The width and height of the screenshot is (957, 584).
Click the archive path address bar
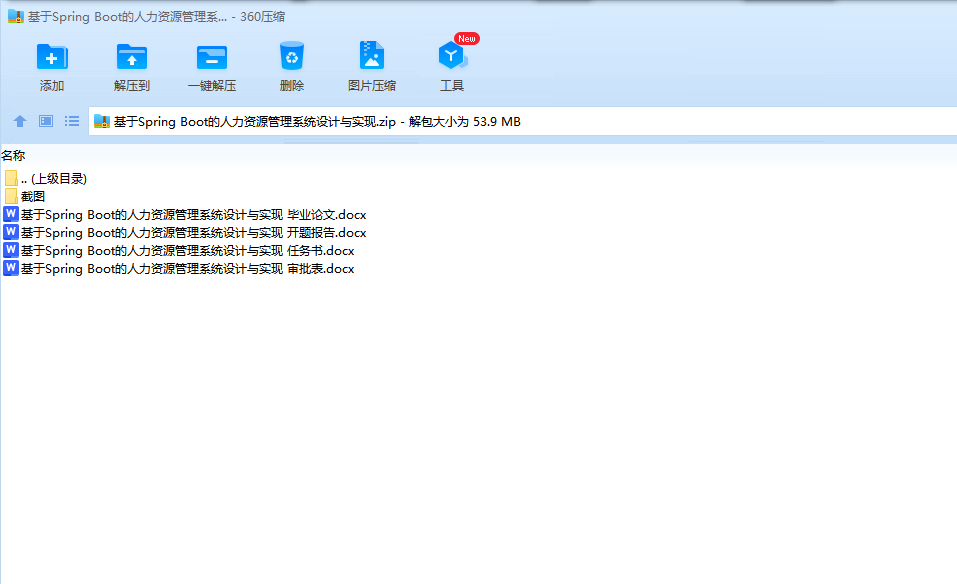(522, 121)
